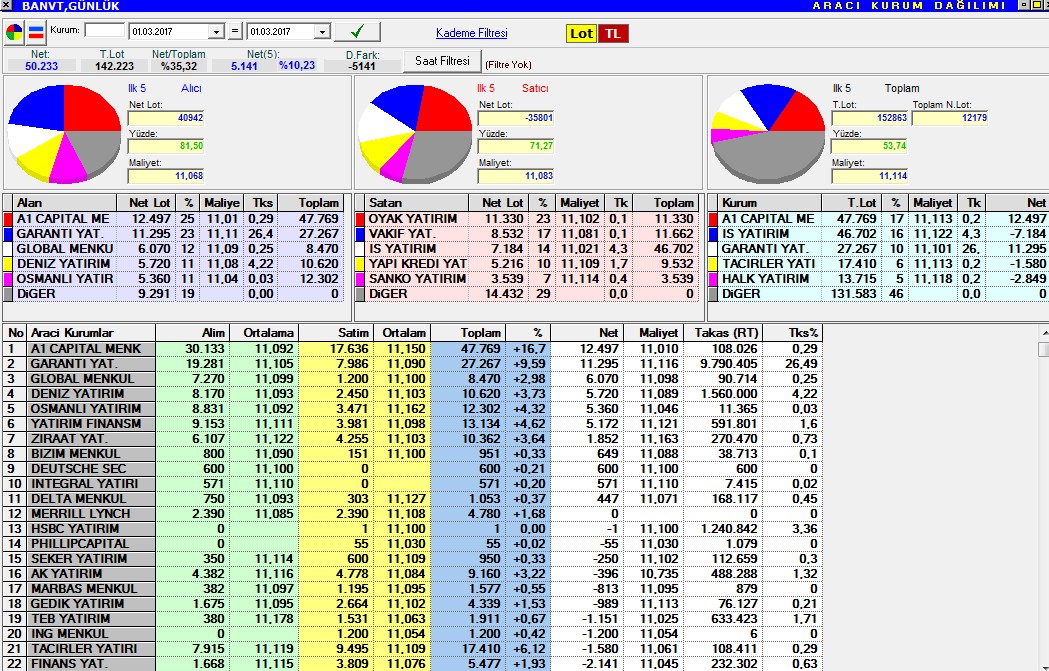Apply the date range with the green checkmark
The width and height of the screenshot is (1049, 671).
(357, 31)
